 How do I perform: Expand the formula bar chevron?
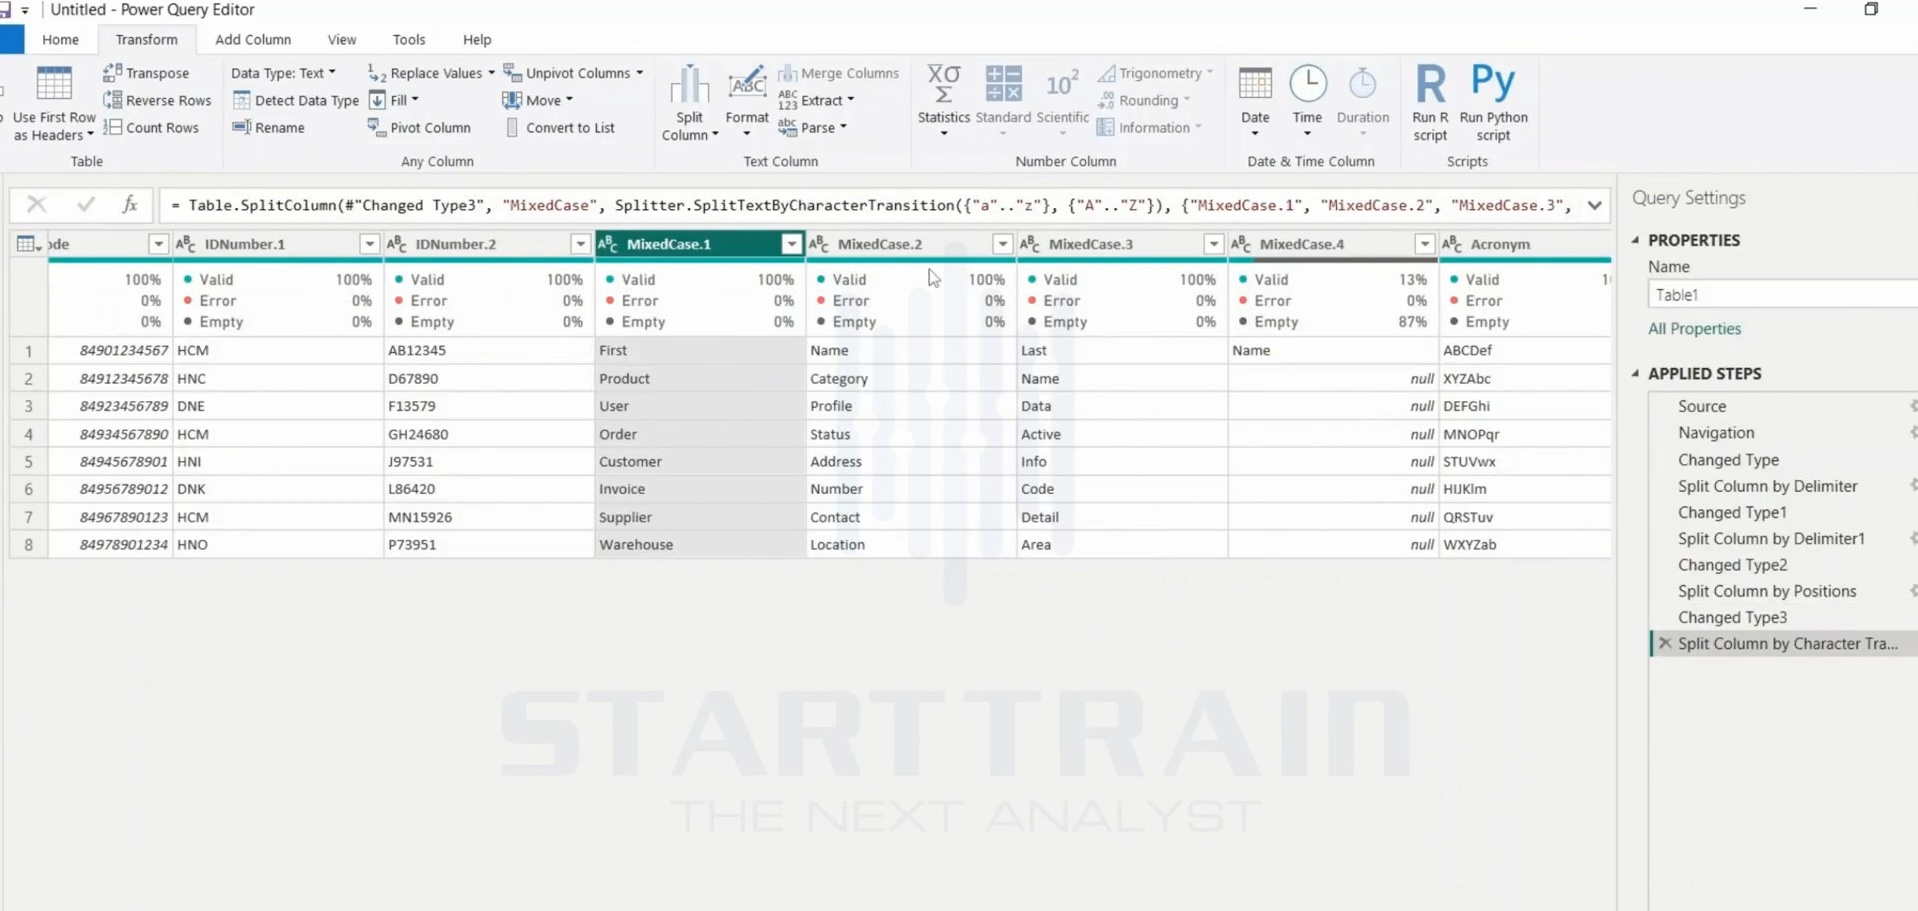pyautogui.click(x=1594, y=205)
